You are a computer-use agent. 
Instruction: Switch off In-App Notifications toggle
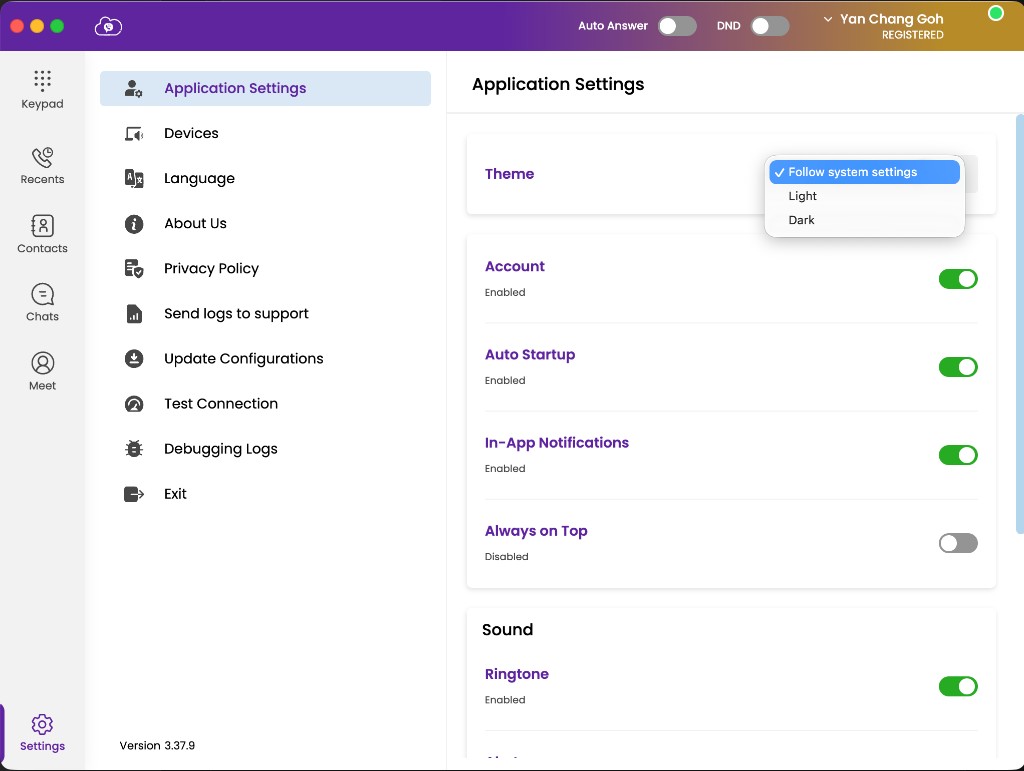tap(958, 455)
